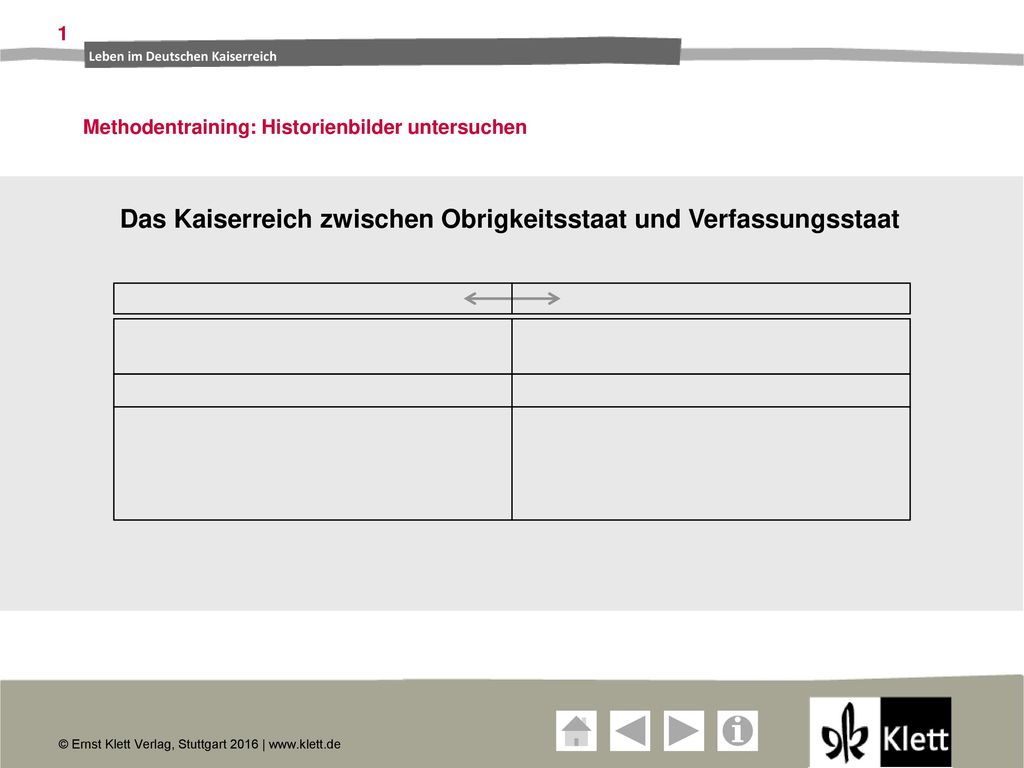Click the 'Methodentraining: Historienbilder untersuchen' title

304,127
